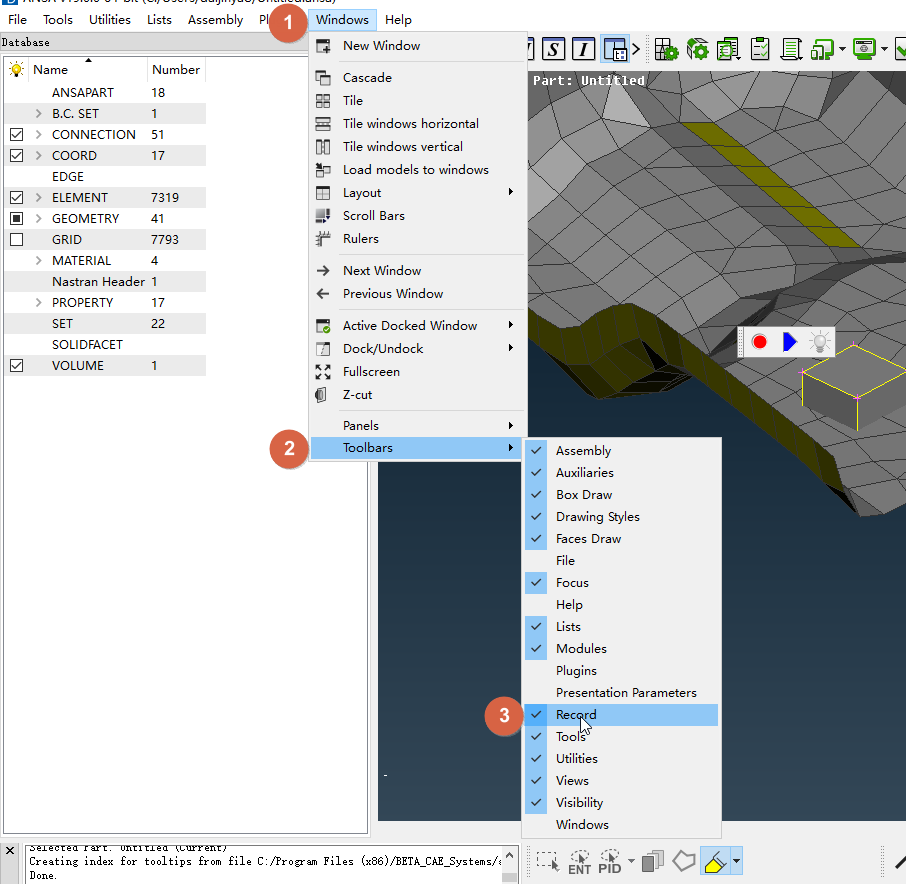Open the Panels submenu

coord(418,426)
